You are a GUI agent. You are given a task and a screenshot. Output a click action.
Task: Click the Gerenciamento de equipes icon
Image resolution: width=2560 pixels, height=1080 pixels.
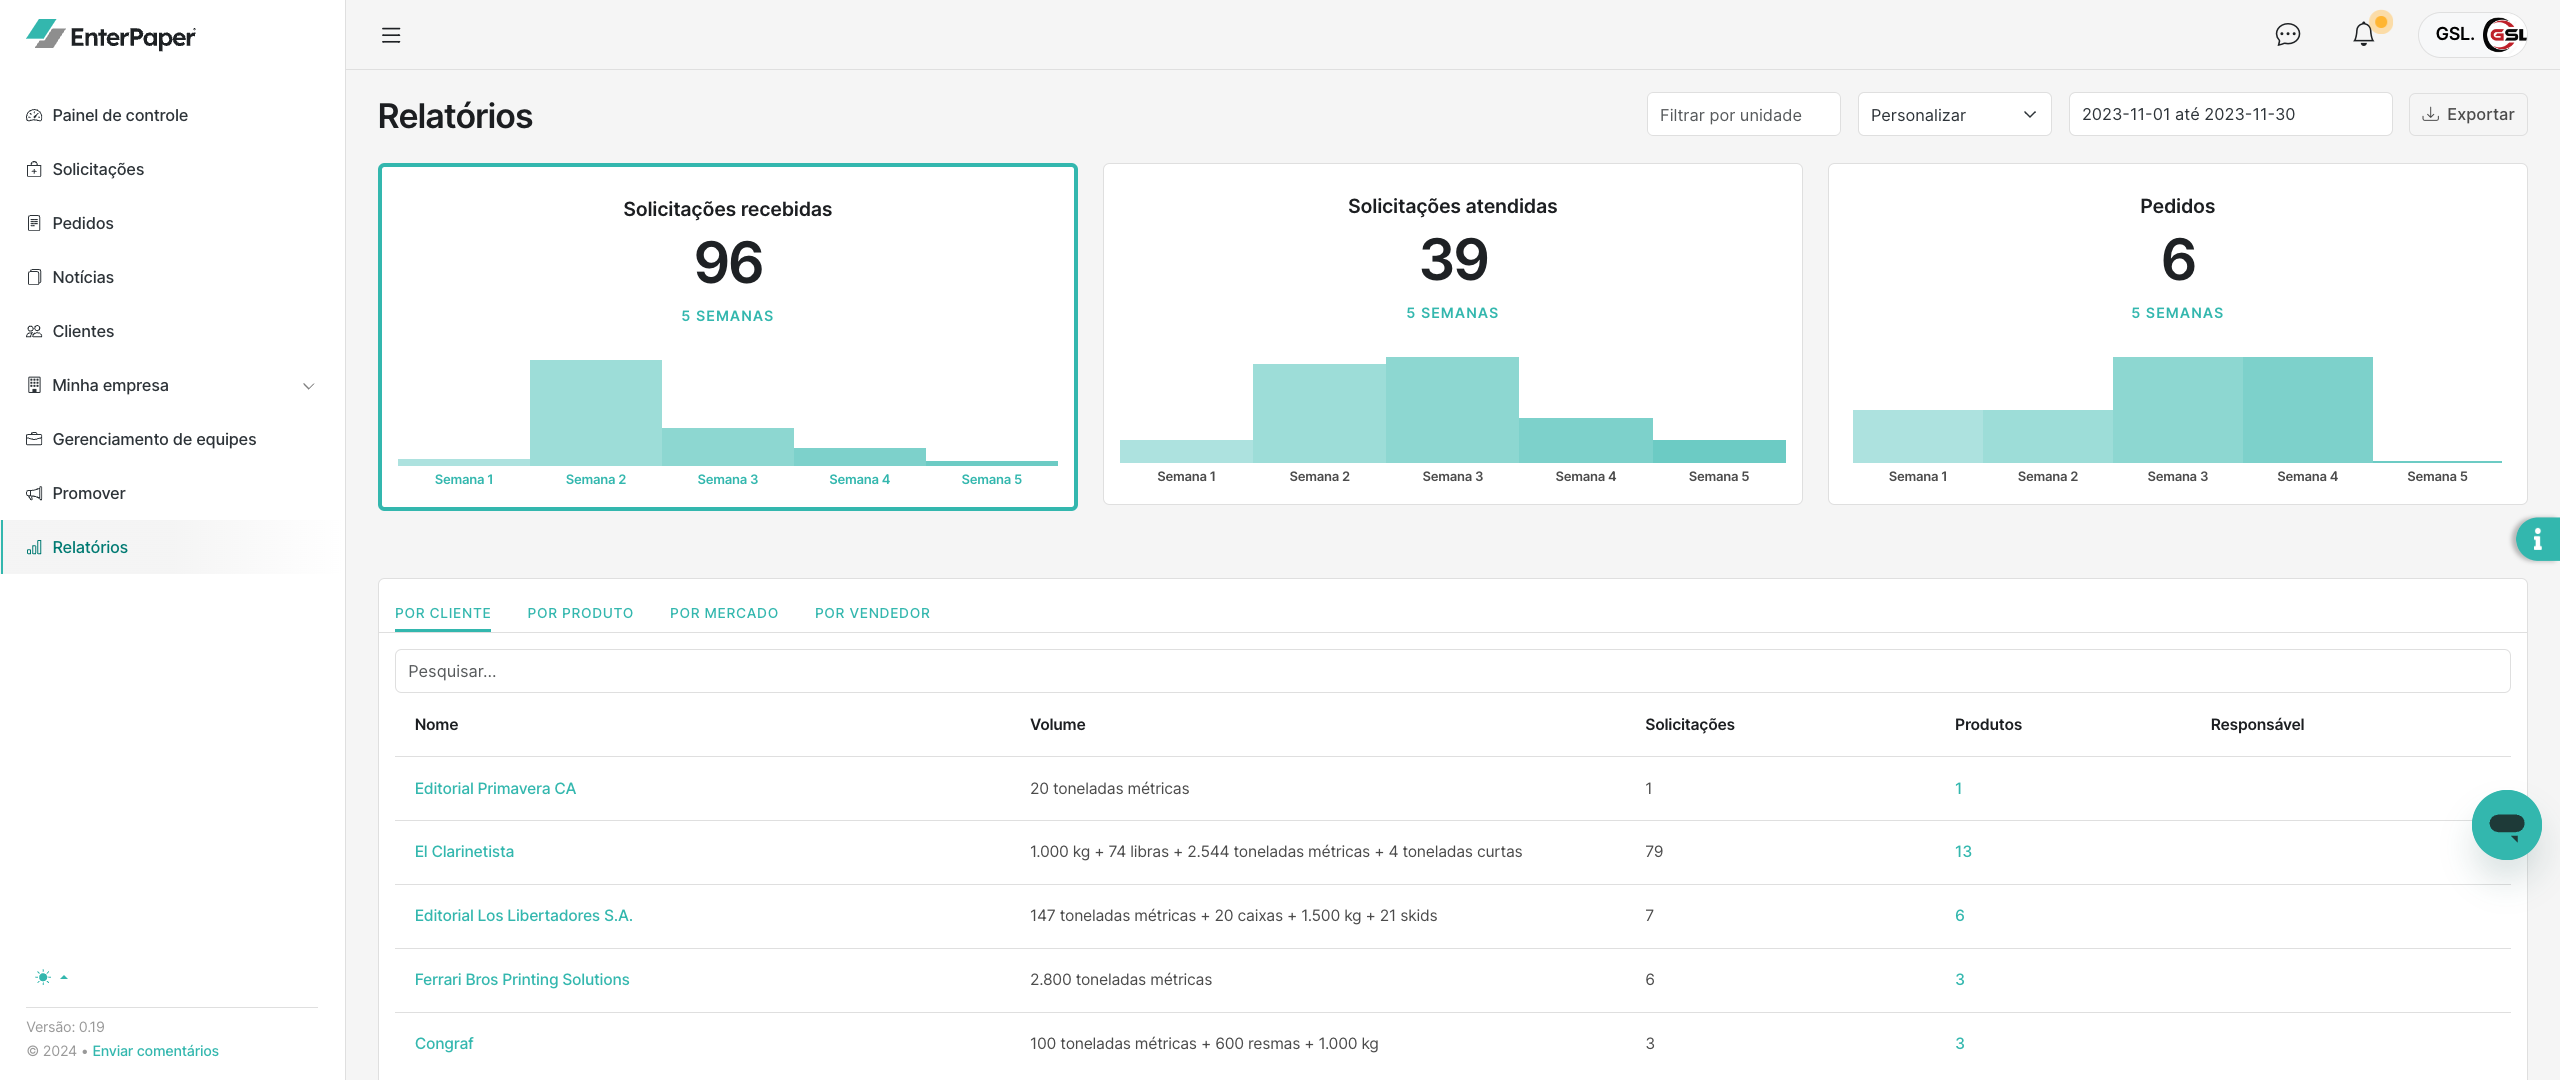[34, 439]
